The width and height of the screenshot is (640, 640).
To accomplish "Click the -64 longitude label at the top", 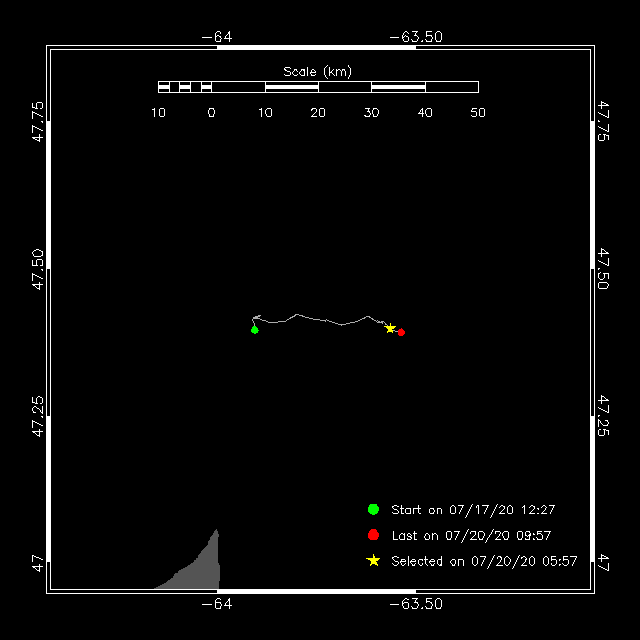I will [x=217, y=37].
